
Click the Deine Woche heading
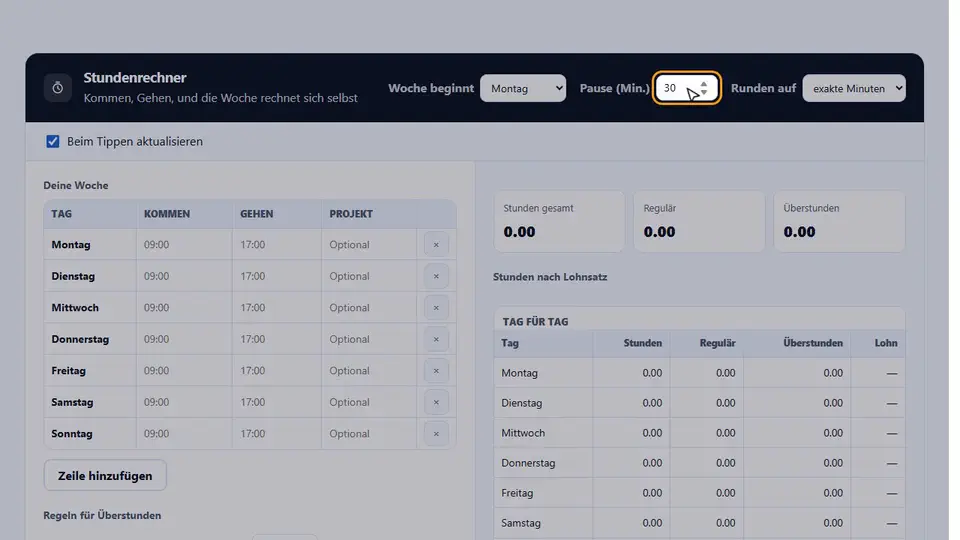(x=76, y=186)
